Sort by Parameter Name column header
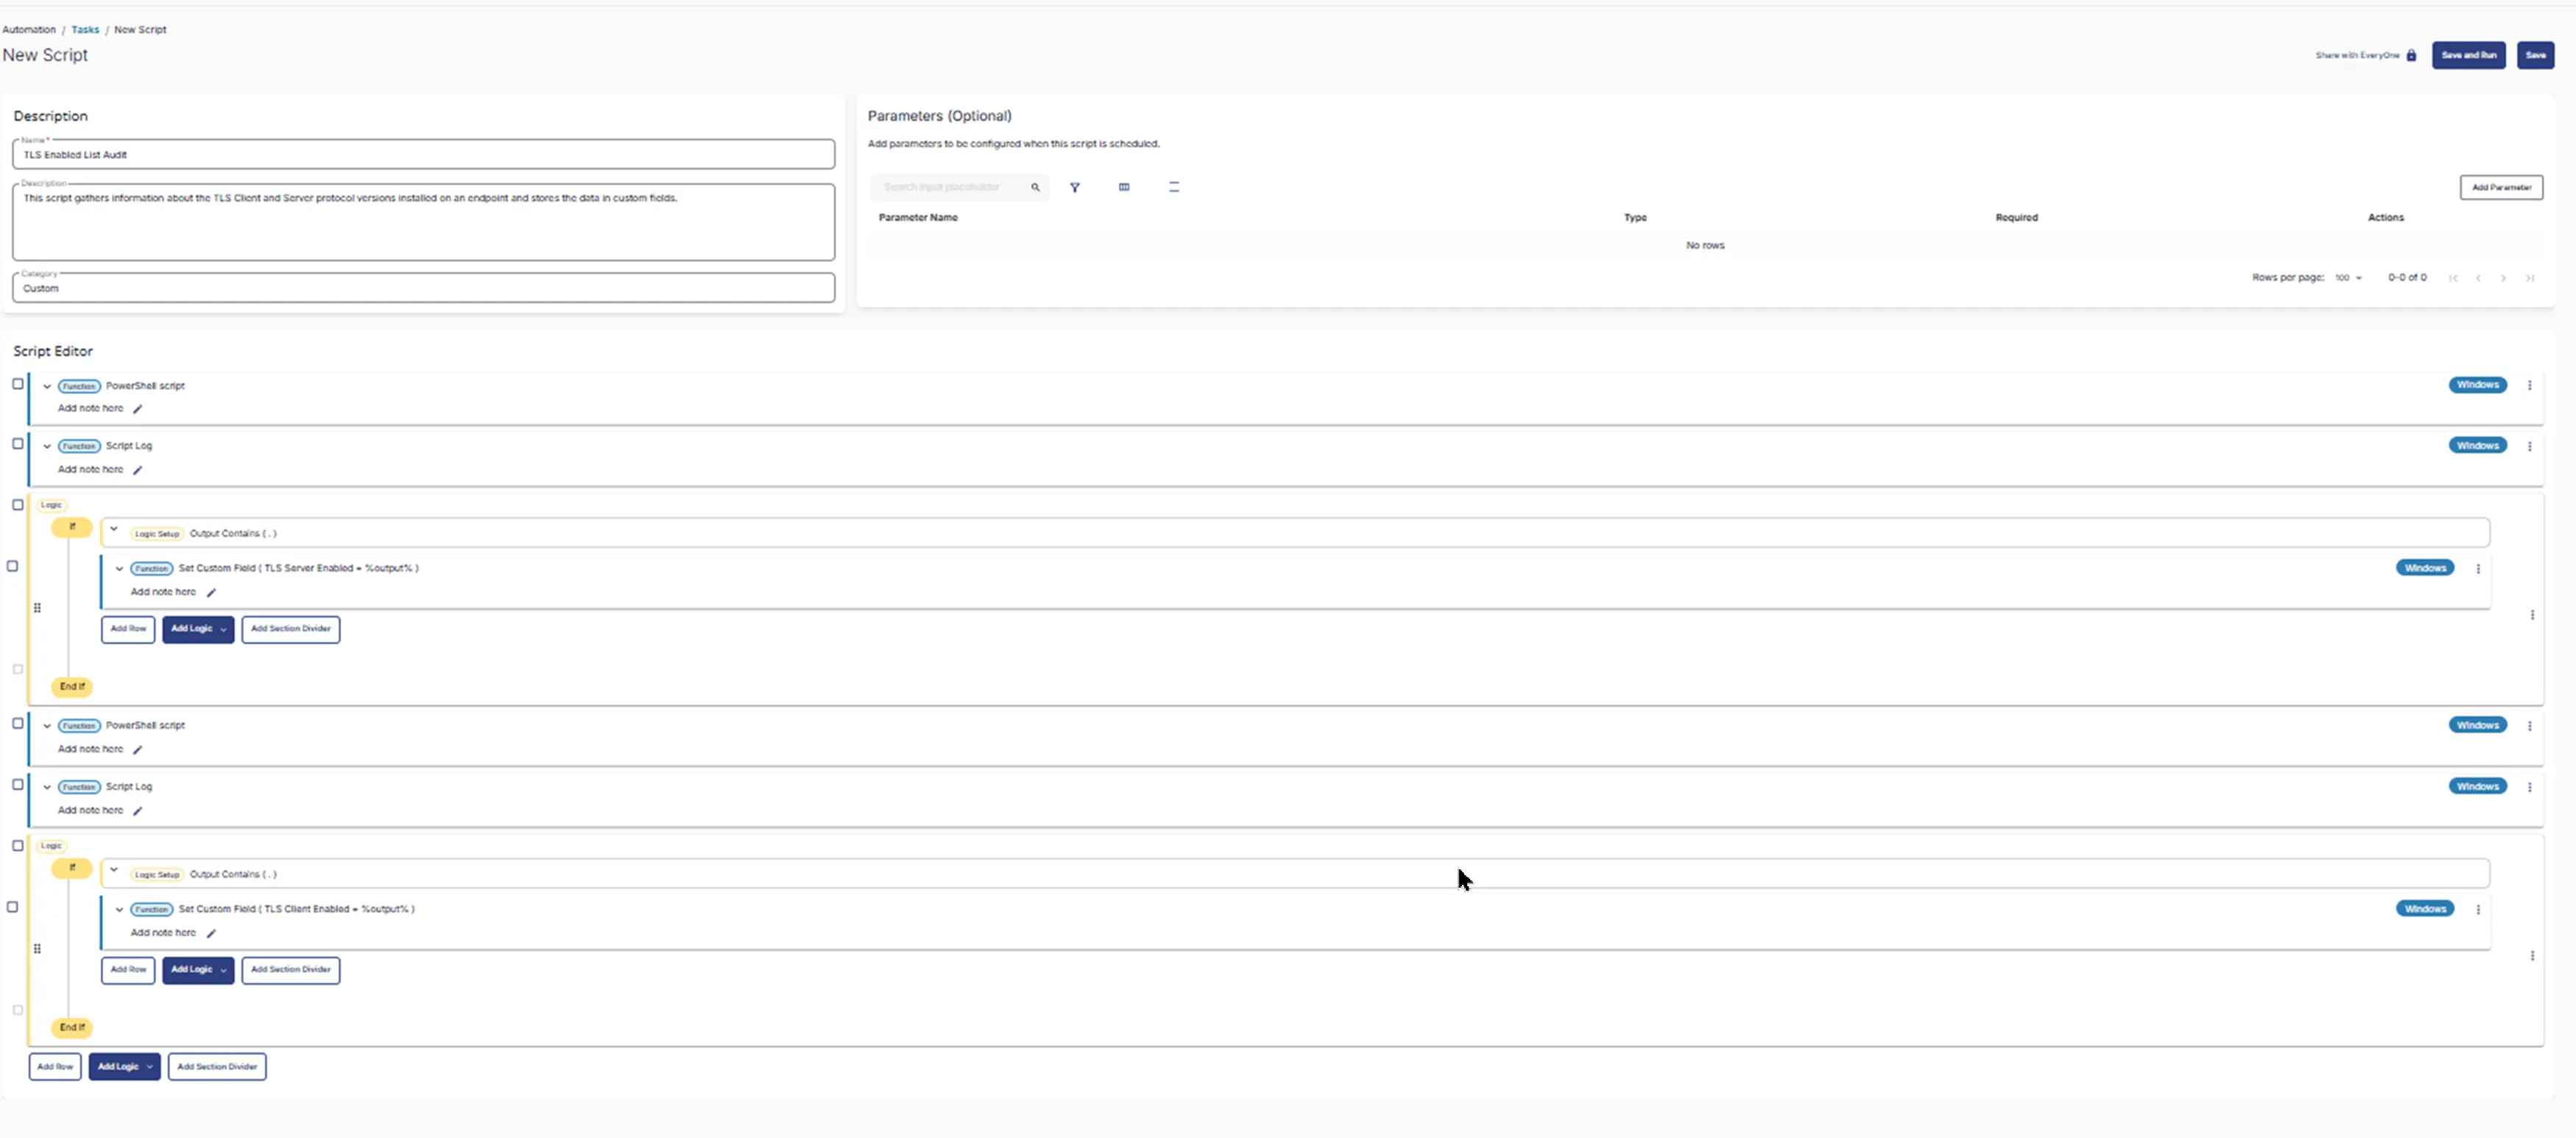 (x=918, y=218)
